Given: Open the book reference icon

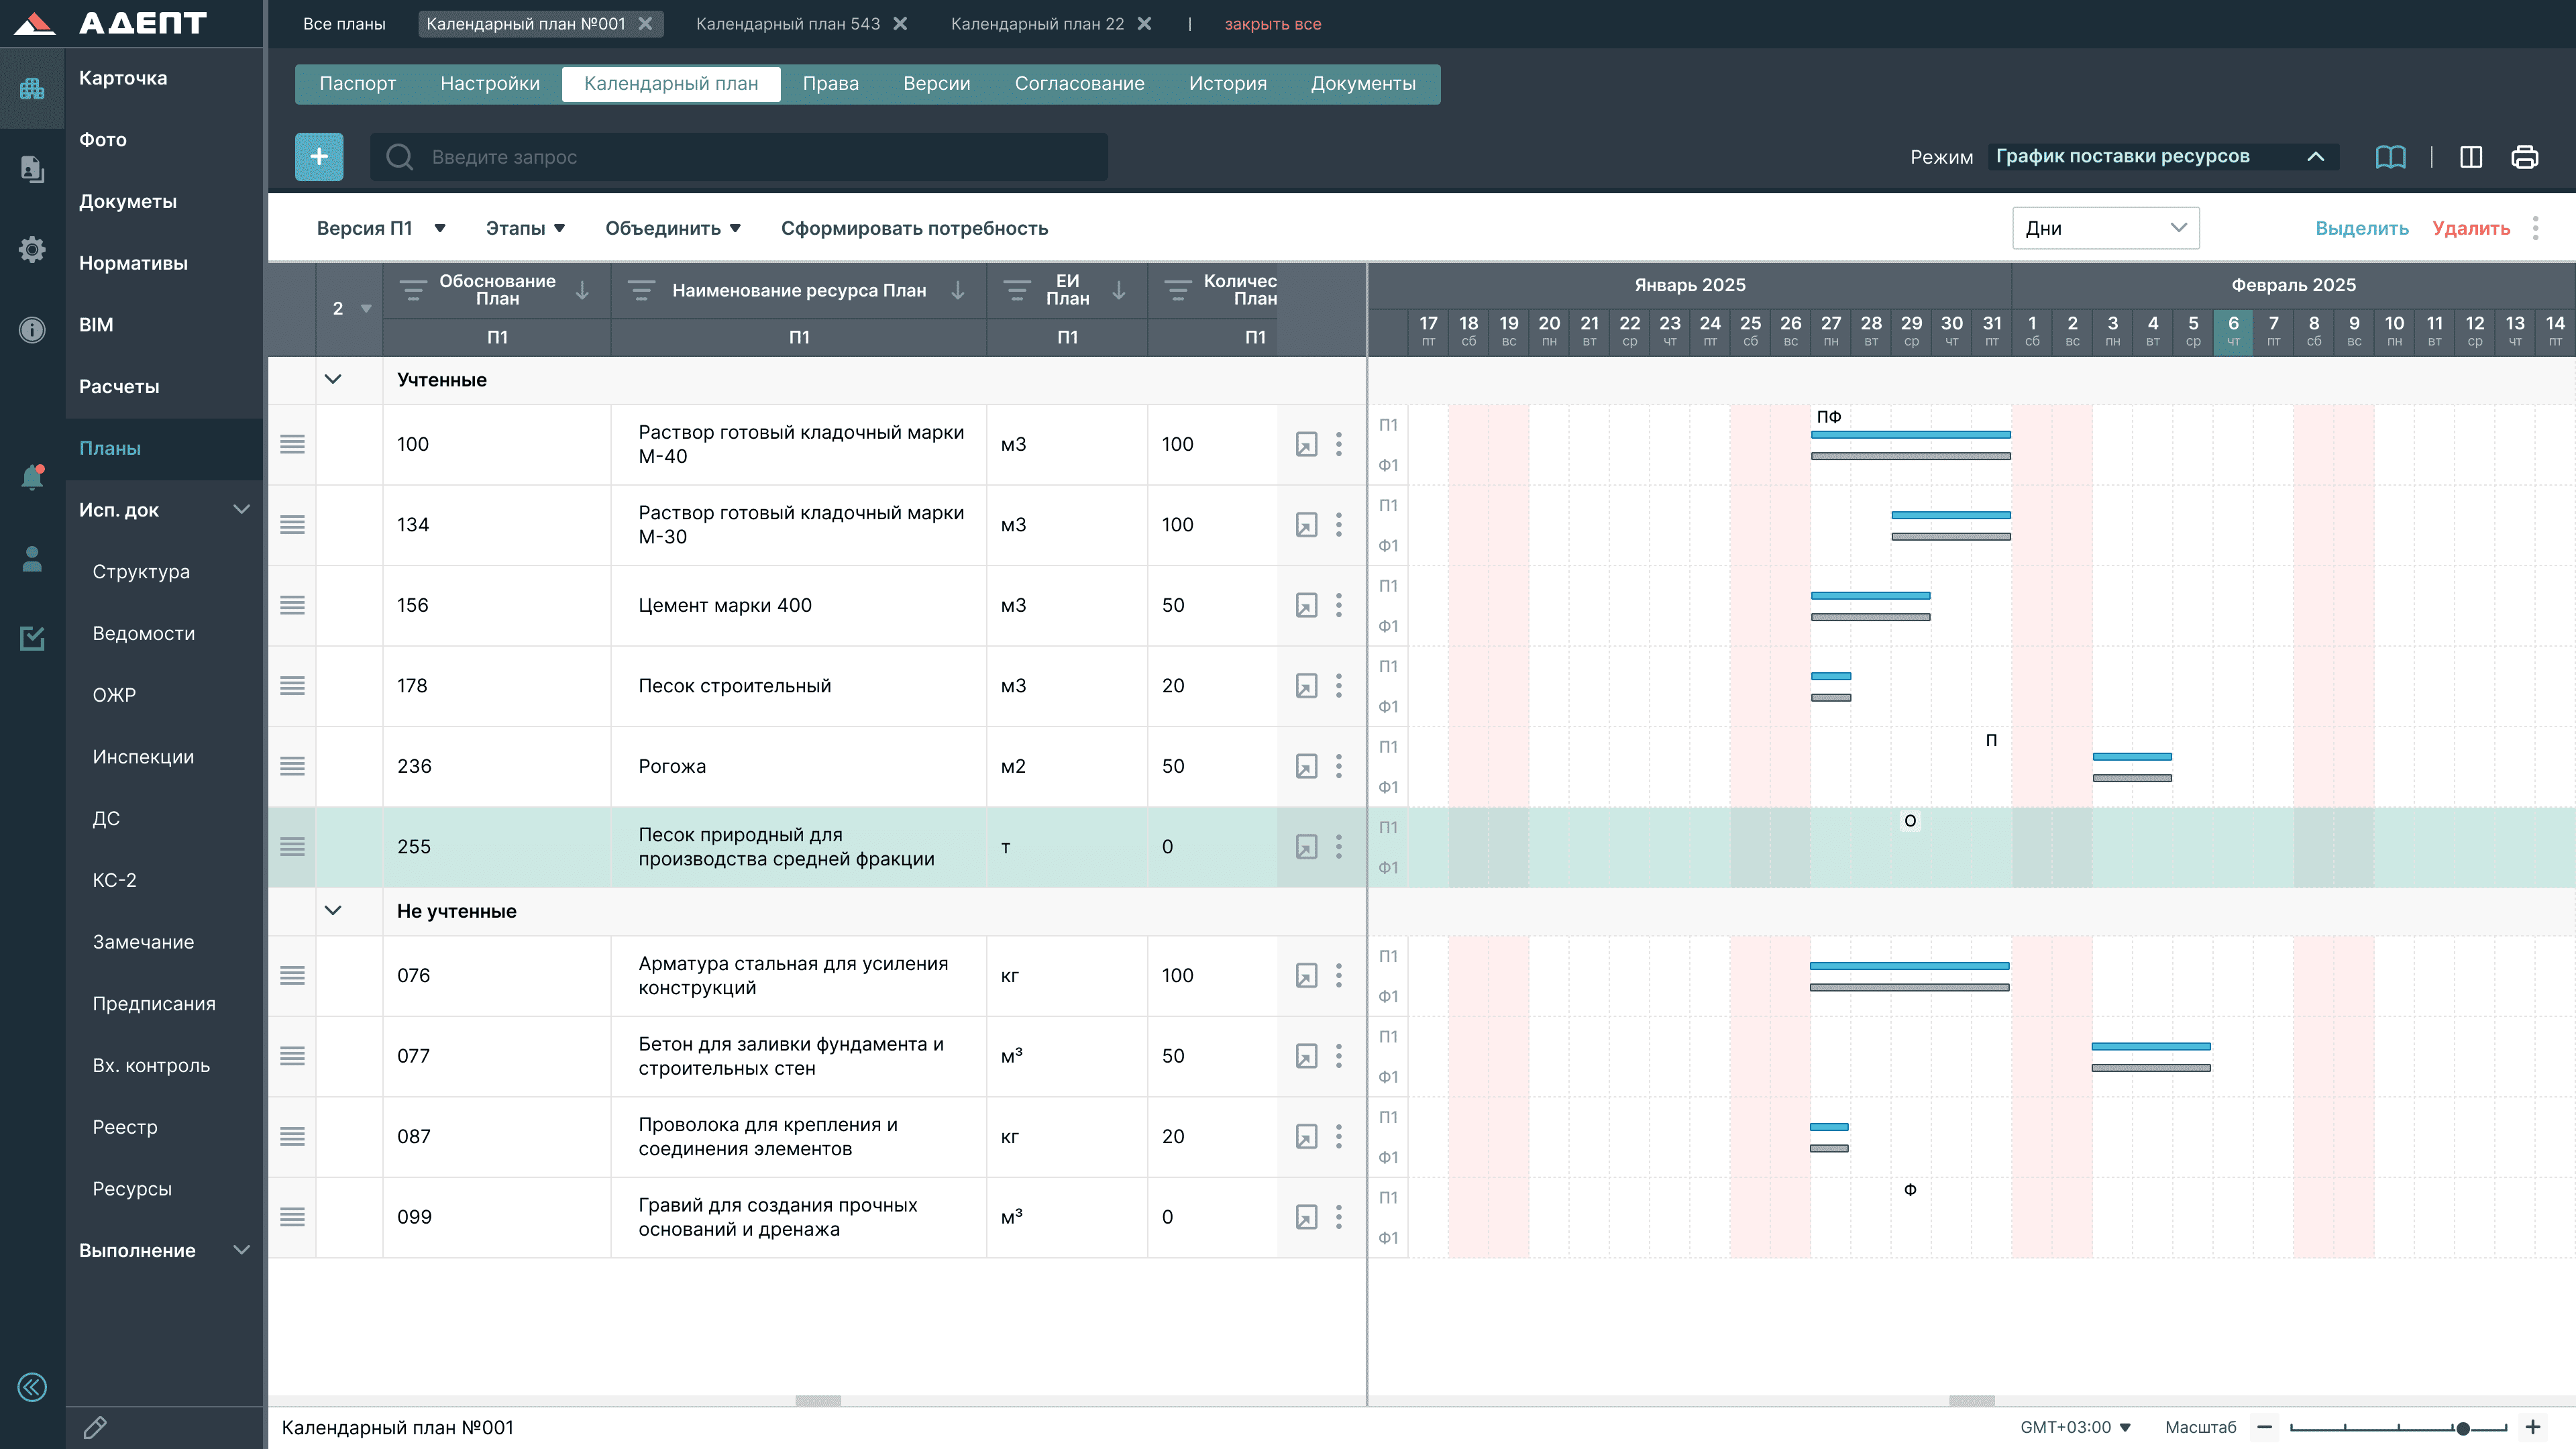Looking at the screenshot, I should click(x=2390, y=157).
